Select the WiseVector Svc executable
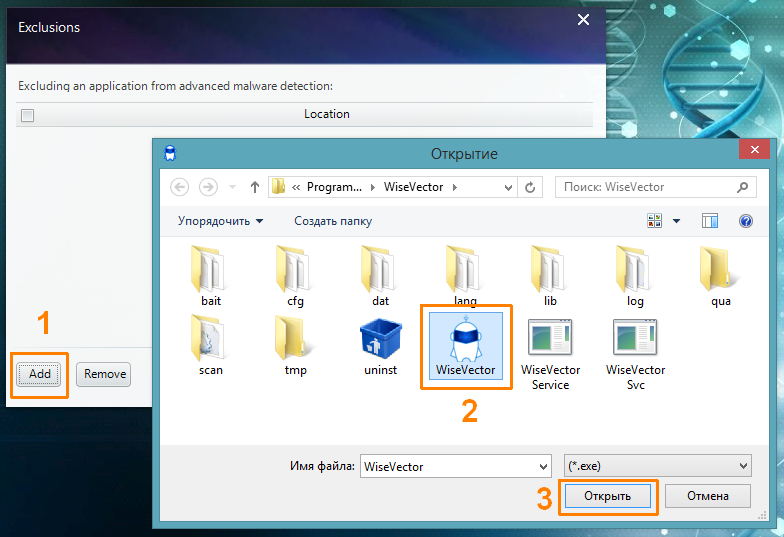The width and height of the screenshot is (784, 537). [636, 354]
